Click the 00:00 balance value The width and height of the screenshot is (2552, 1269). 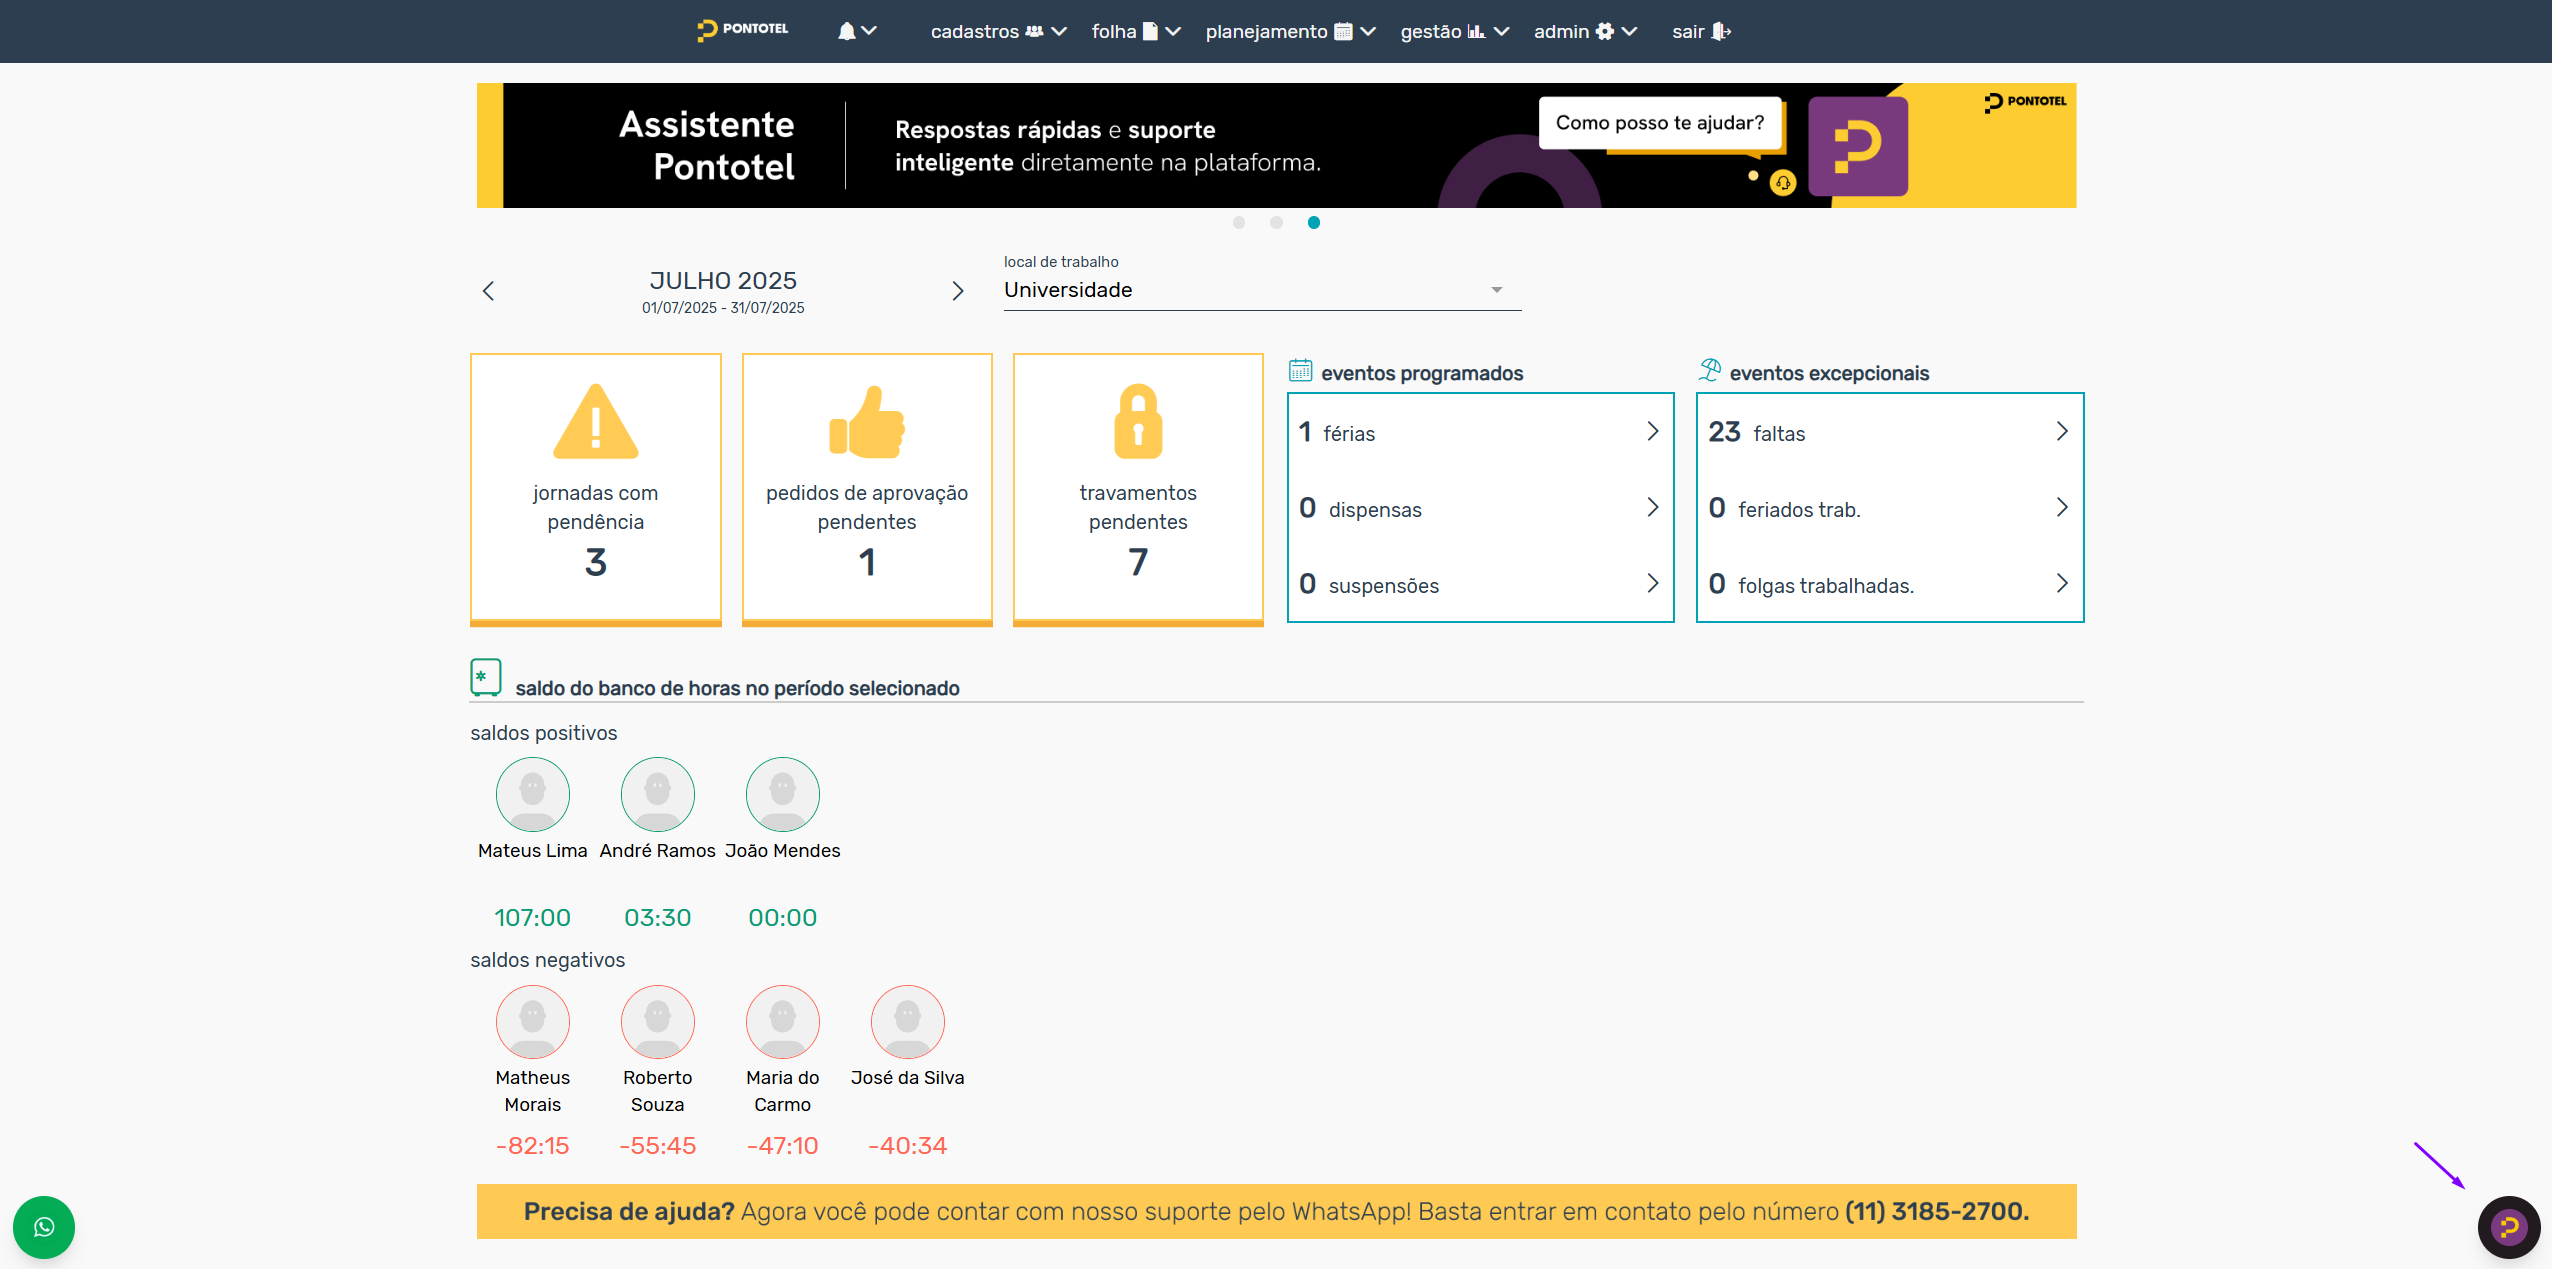(783, 918)
